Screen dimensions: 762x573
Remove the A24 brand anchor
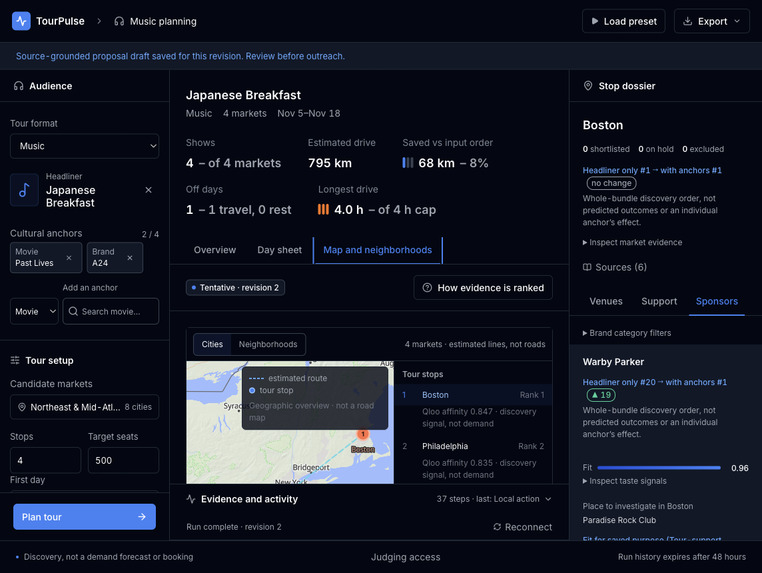point(130,258)
